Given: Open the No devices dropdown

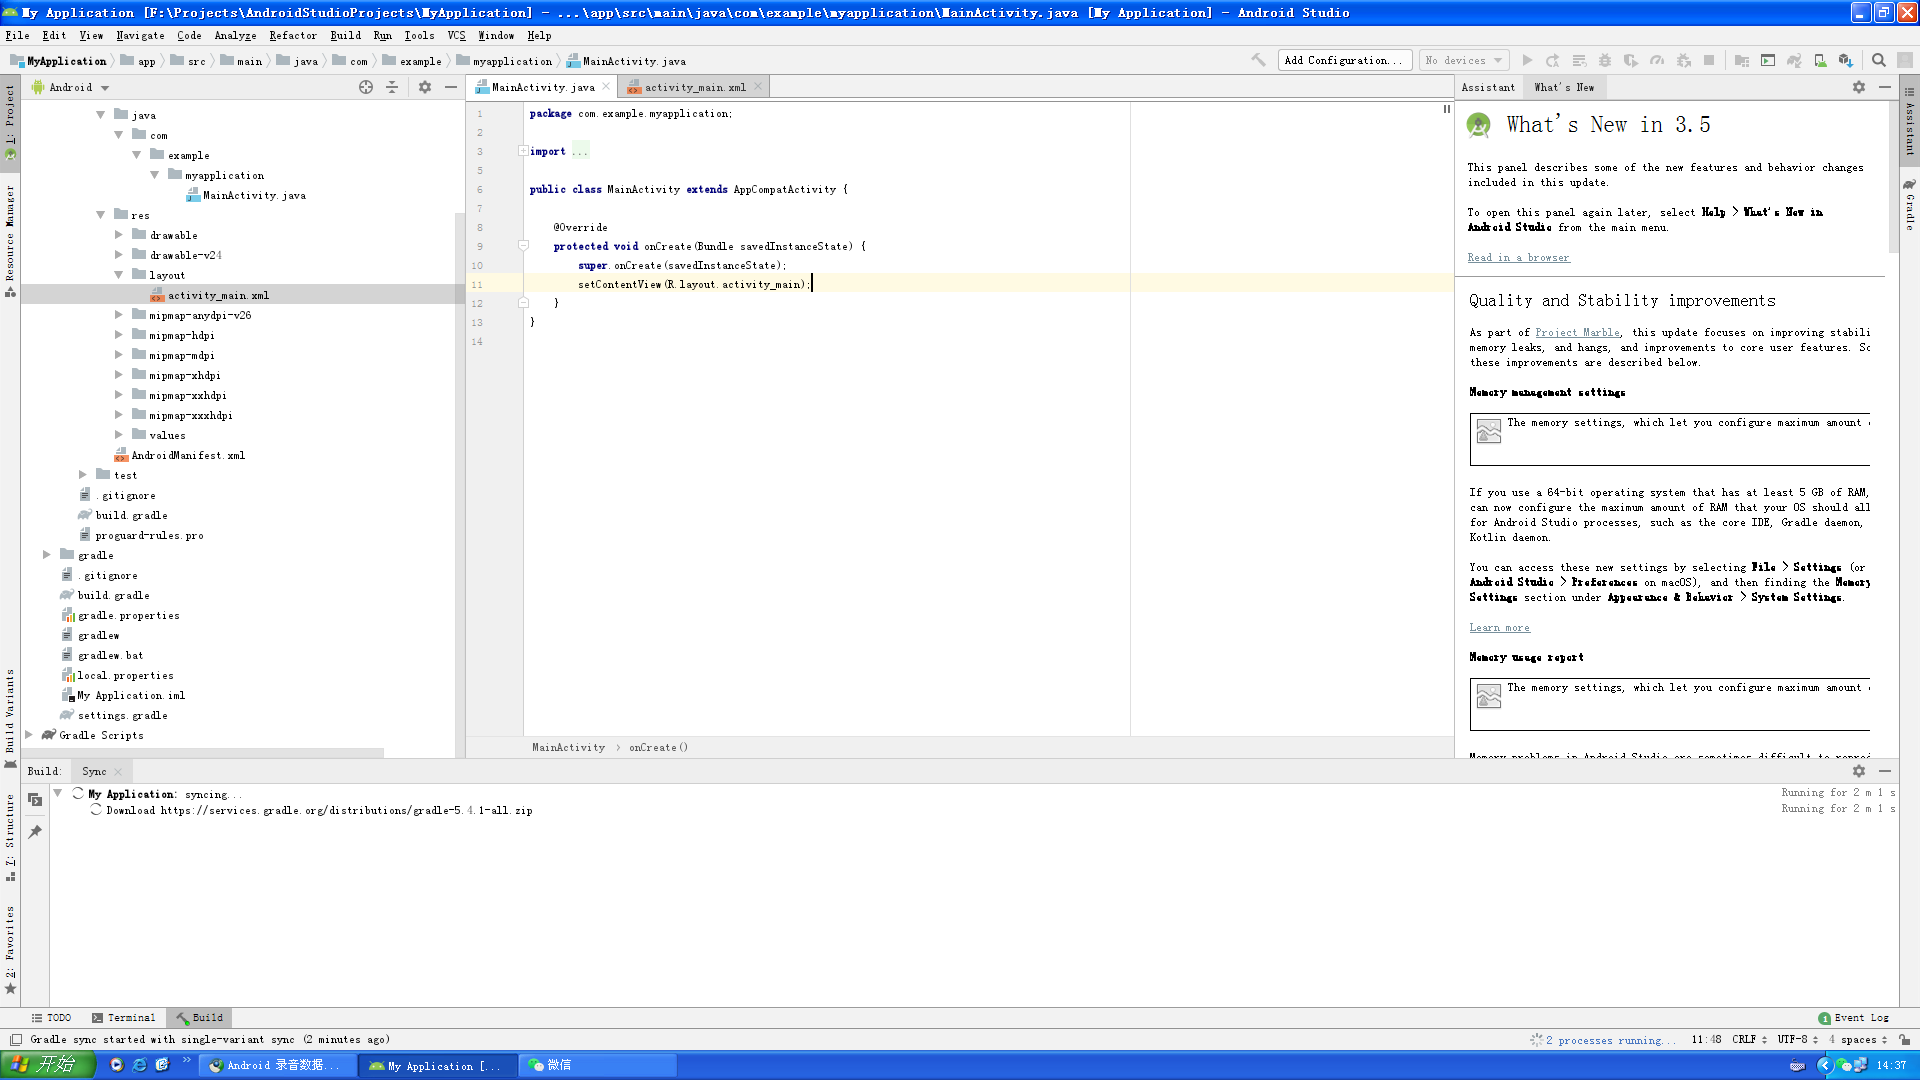Looking at the screenshot, I should (x=1464, y=60).
